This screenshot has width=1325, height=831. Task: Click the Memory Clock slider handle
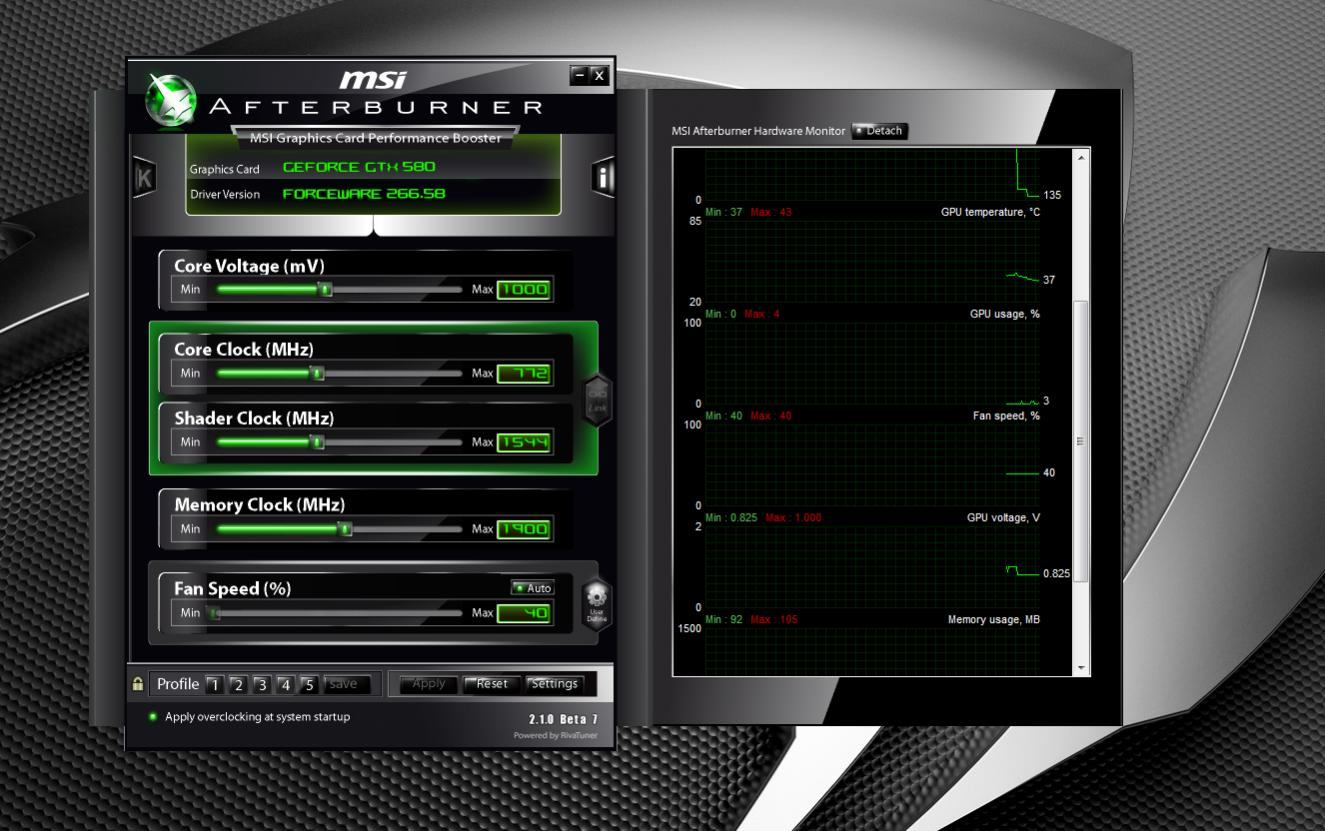click(346, 529)
